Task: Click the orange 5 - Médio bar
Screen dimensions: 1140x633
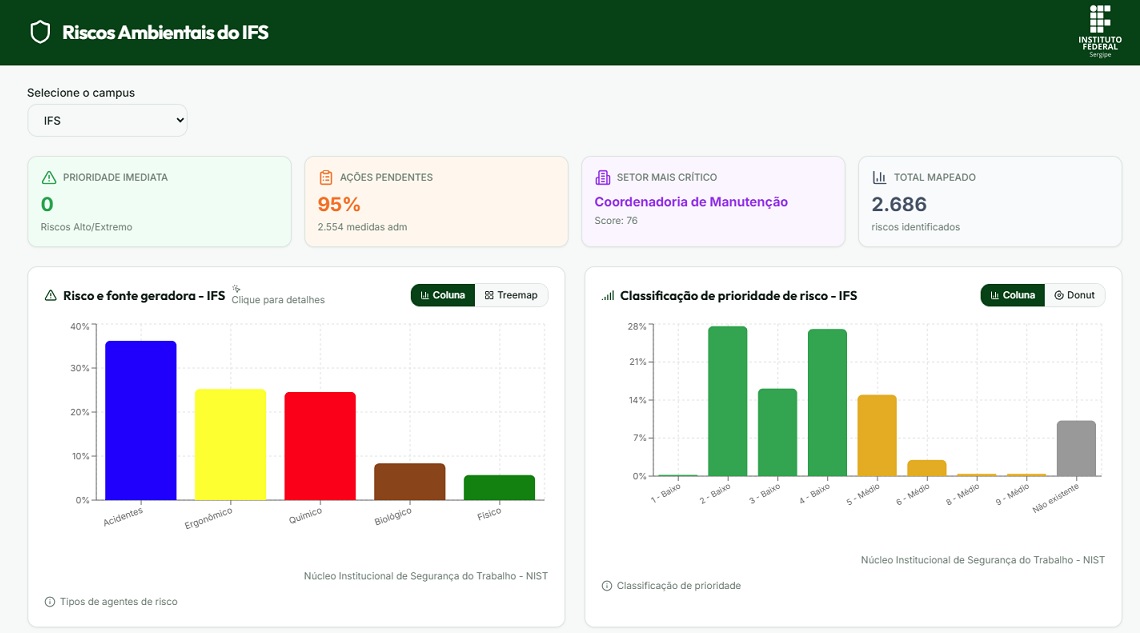Action: (x=877, y=435)
